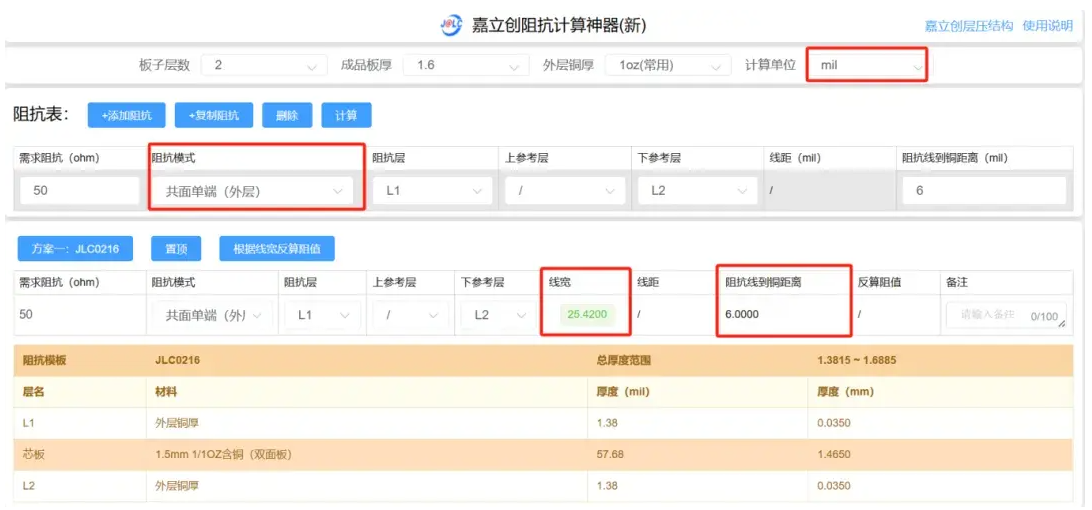
Task: Open result row 下参考层 dropdown showing L2
Action: [x=498, y=315]
